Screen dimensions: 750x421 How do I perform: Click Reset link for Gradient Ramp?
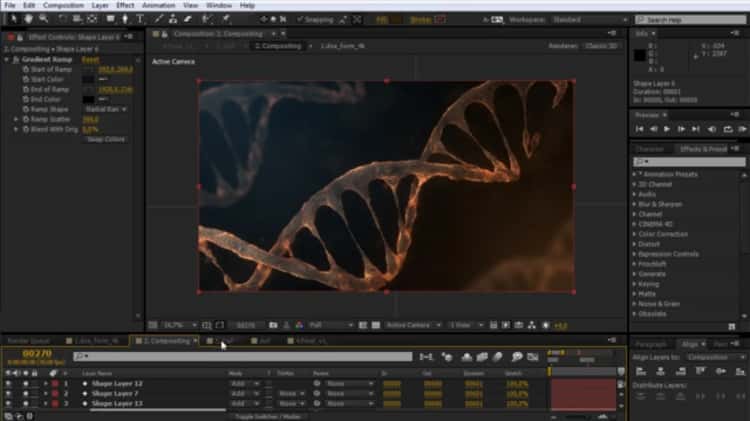tap(90, 60)
